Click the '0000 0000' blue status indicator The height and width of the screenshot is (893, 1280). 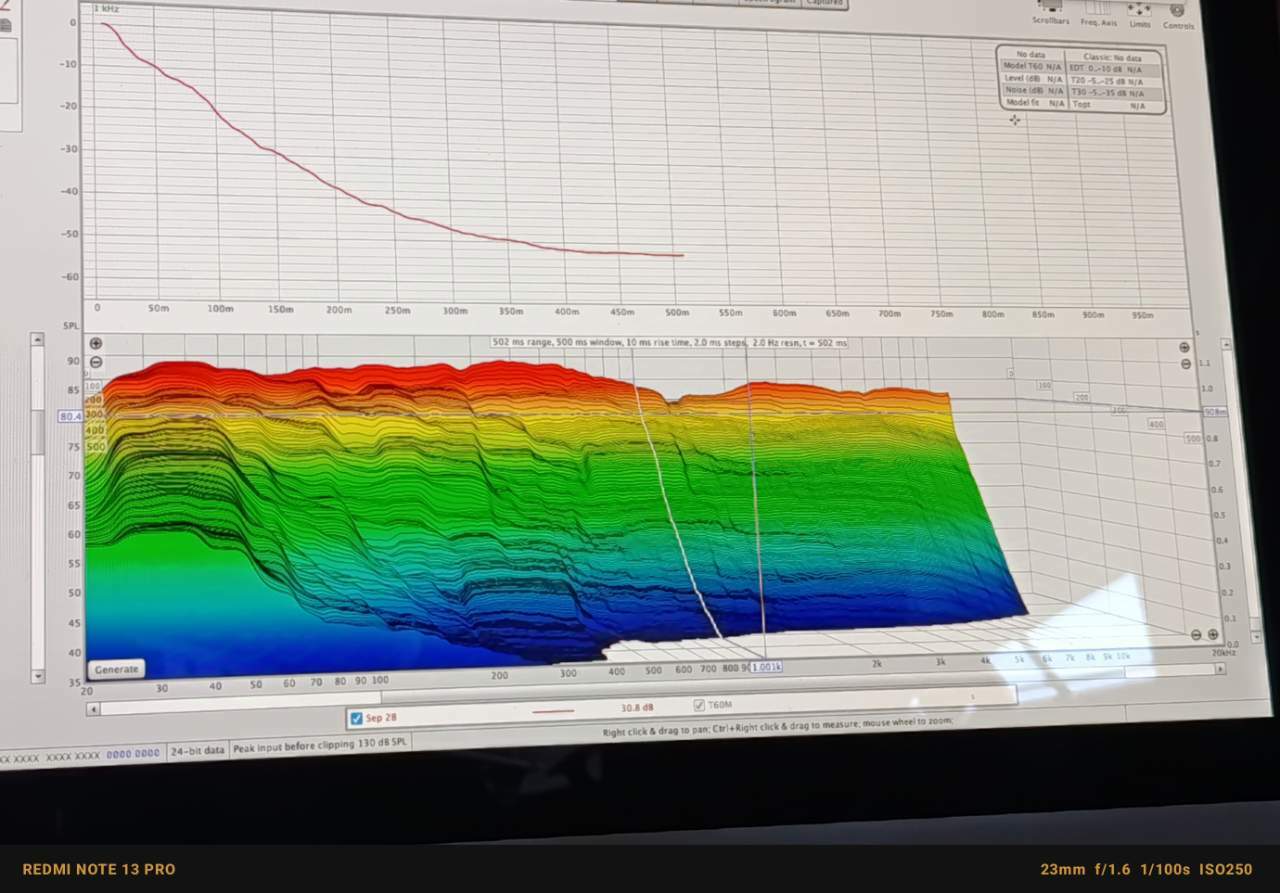pyautogui.click(x=133, y=754)
